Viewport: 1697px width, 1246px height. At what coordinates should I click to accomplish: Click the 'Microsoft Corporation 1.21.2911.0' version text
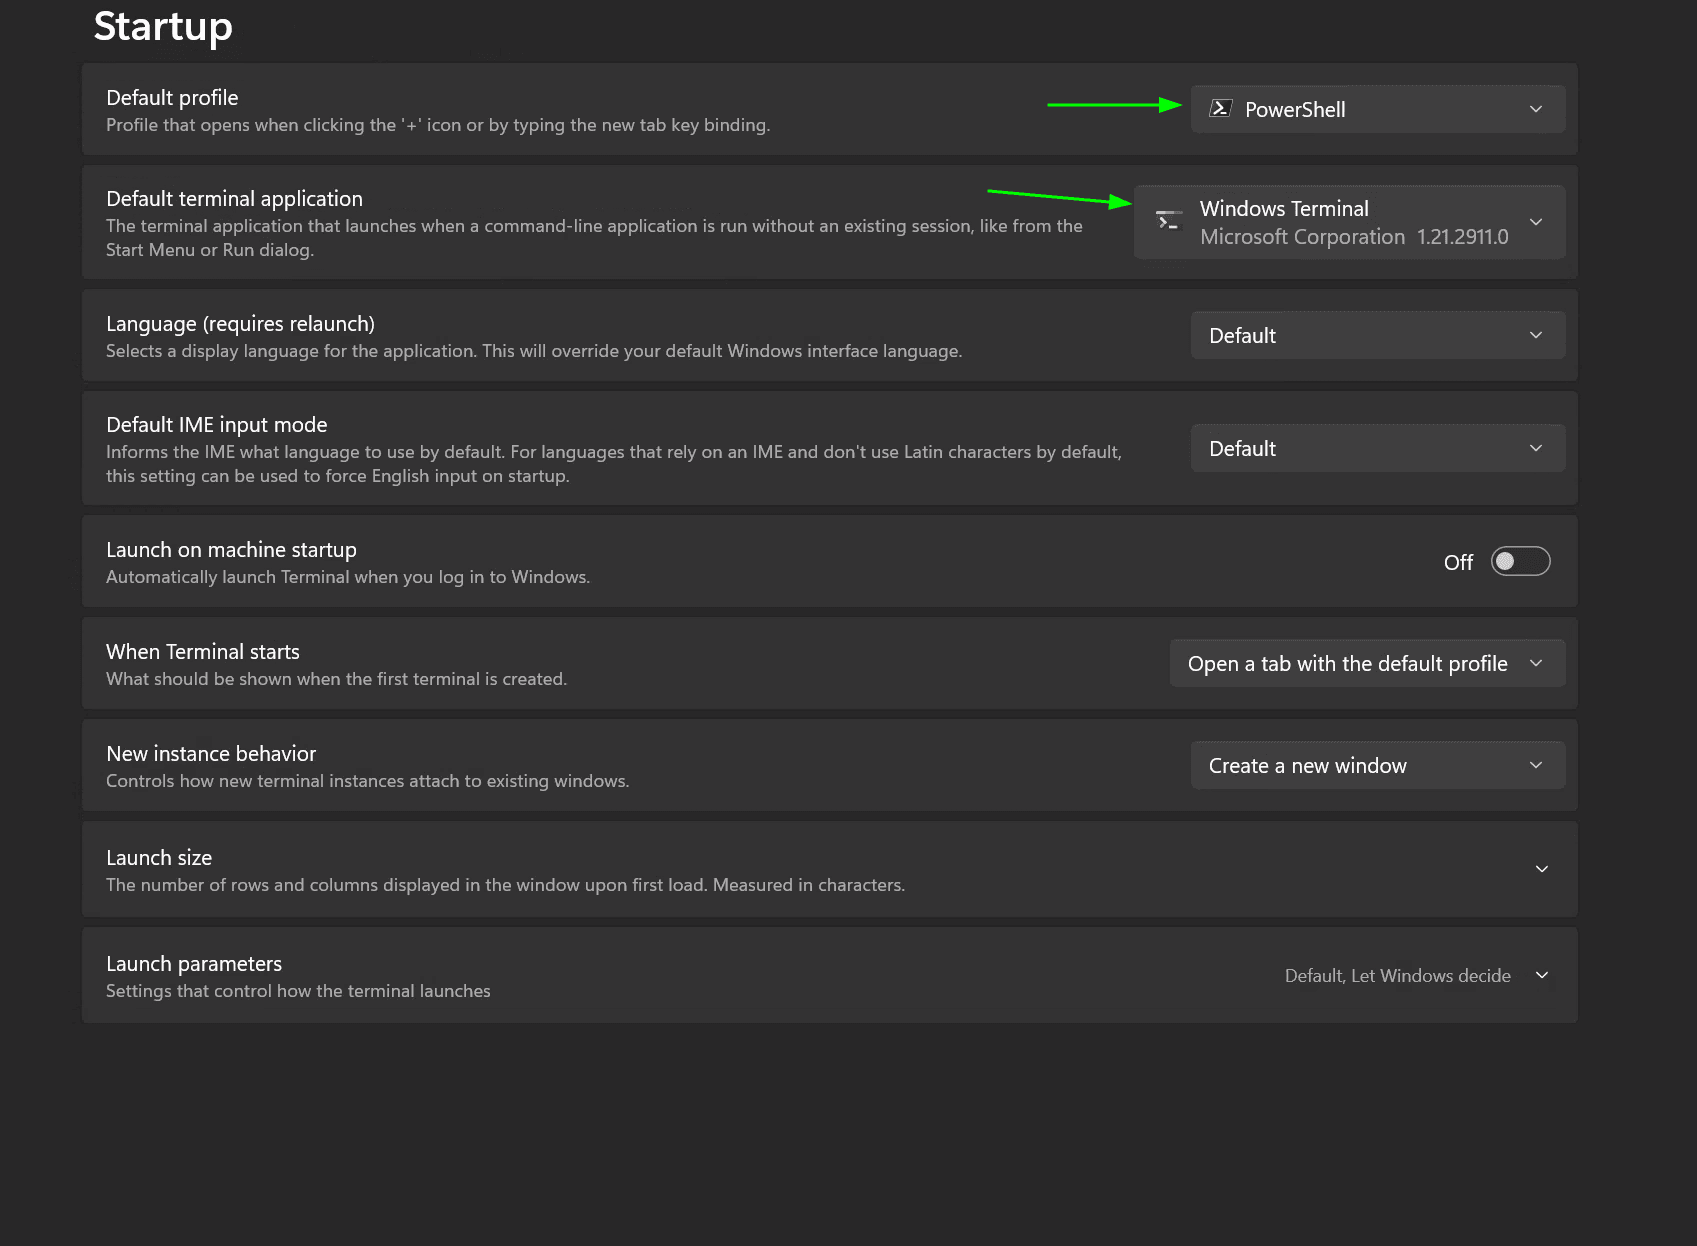pyautogui.click(x=1354, y=237)
